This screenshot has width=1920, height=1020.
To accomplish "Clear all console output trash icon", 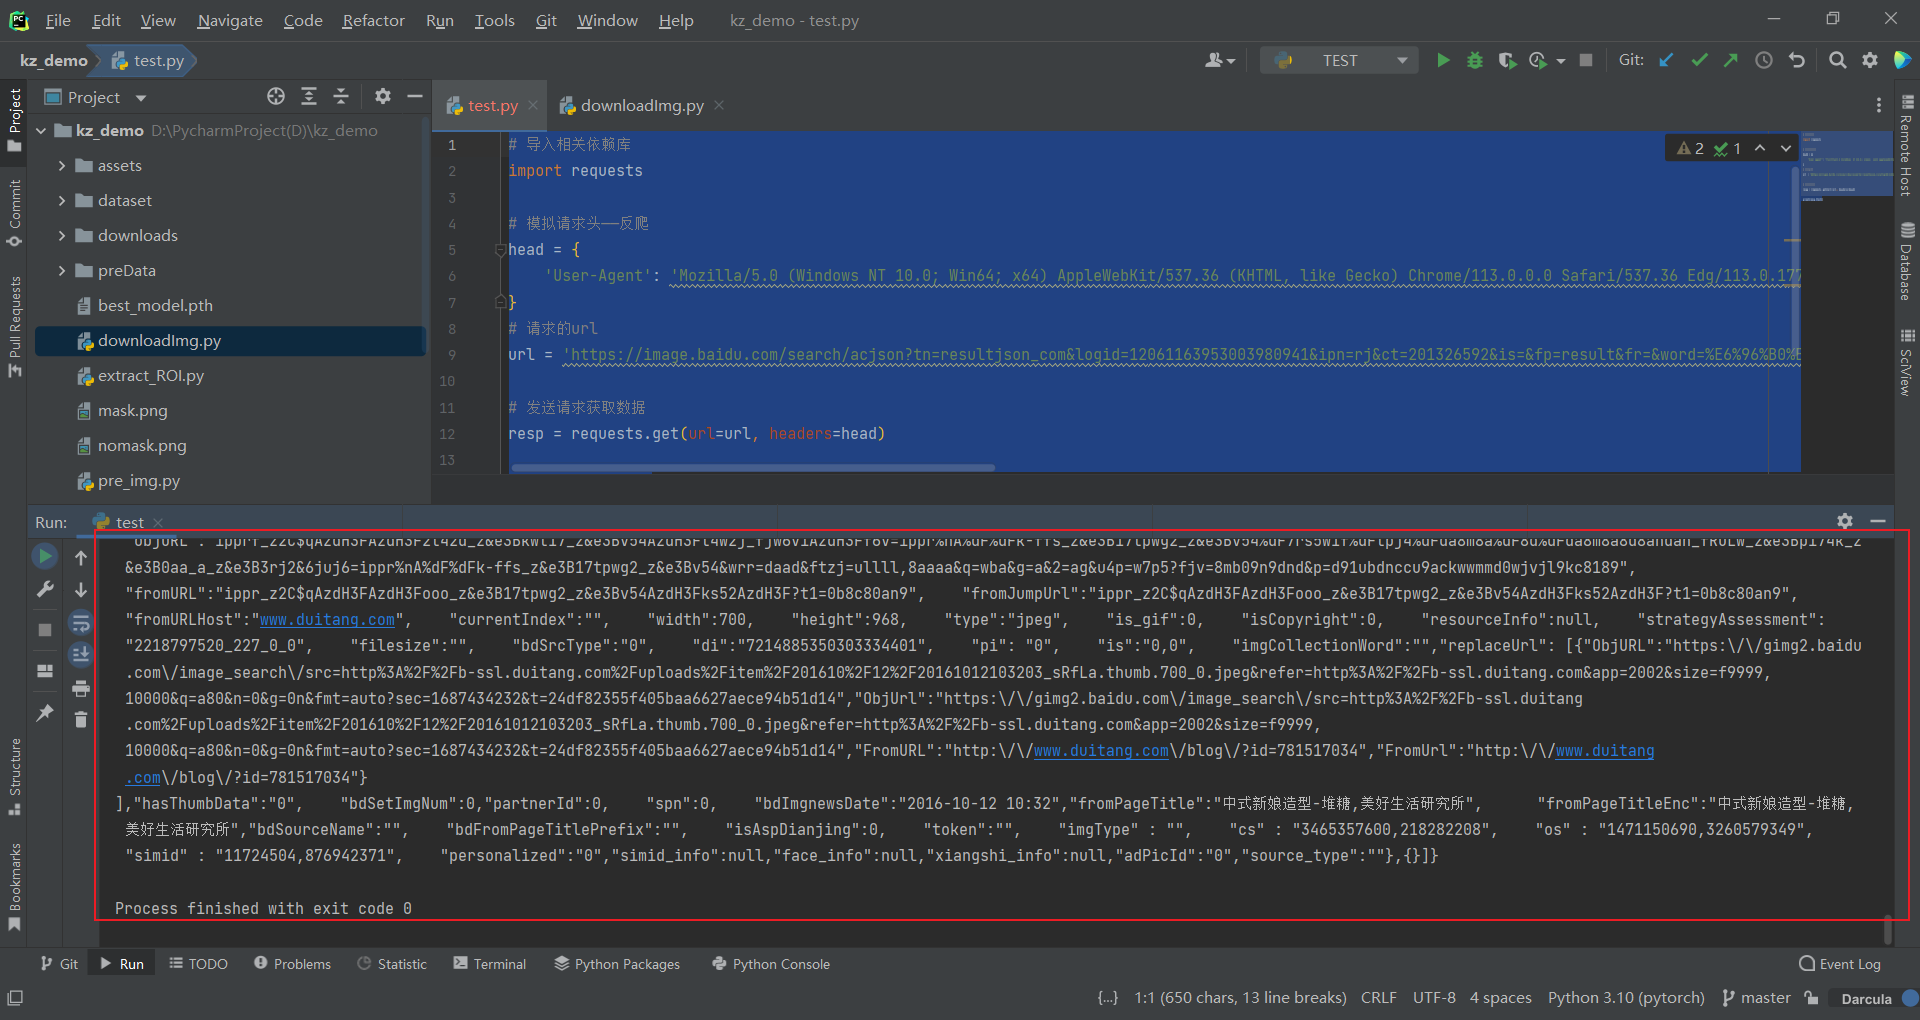I will pyautogui.click(x=81, y=720).
